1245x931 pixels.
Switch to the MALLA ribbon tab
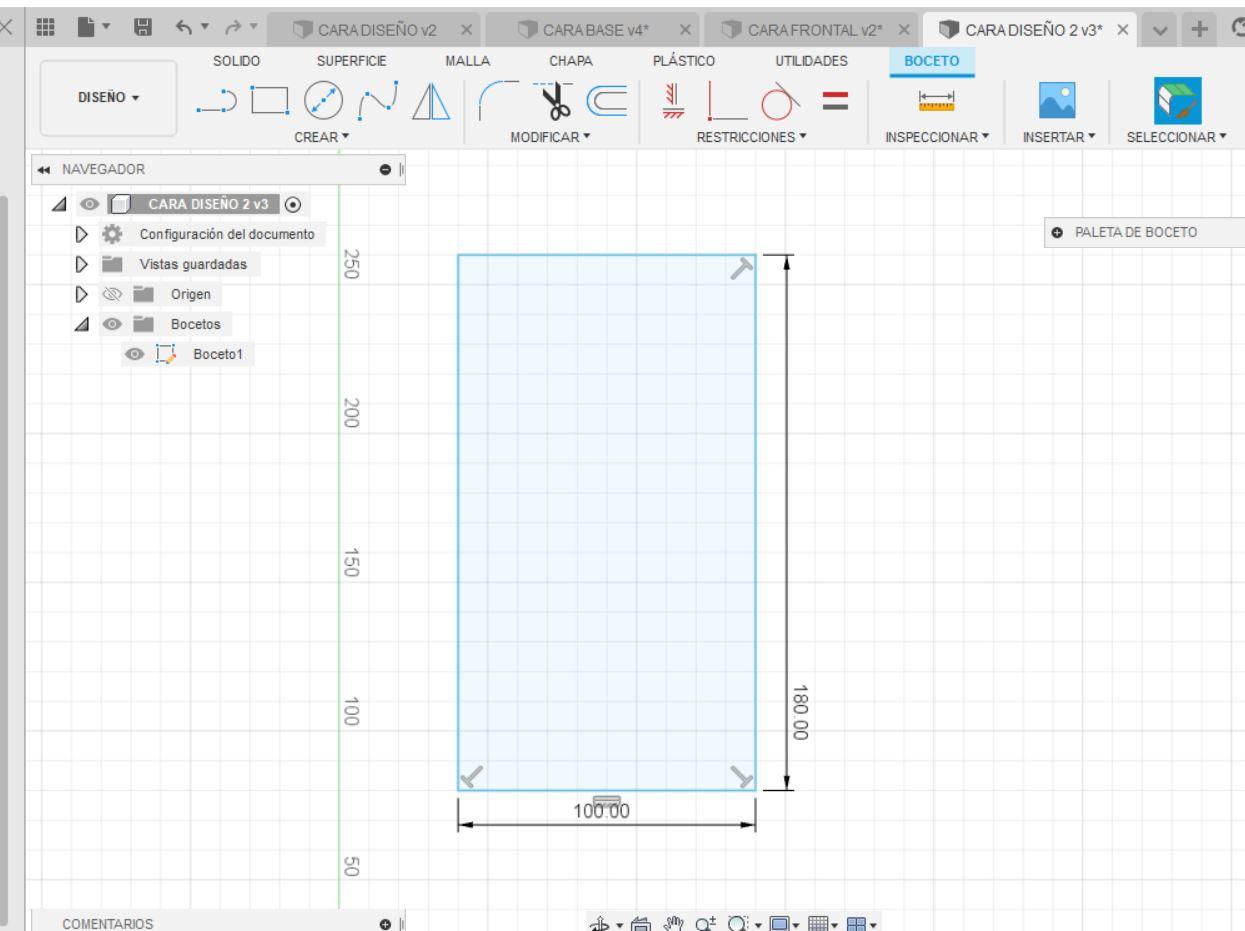pos(468,62)
